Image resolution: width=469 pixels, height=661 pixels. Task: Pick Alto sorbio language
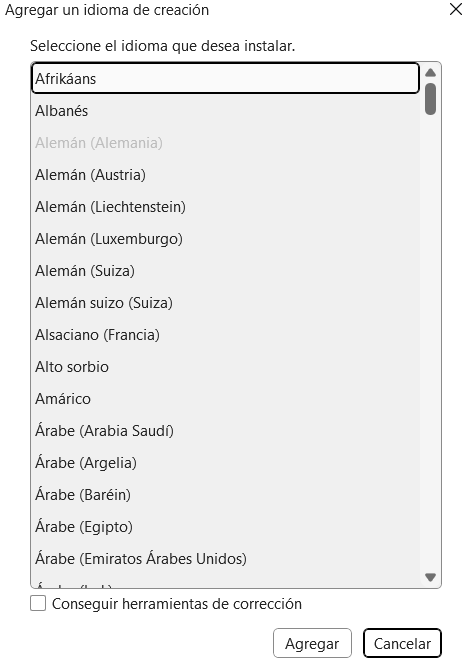(225, 367)
